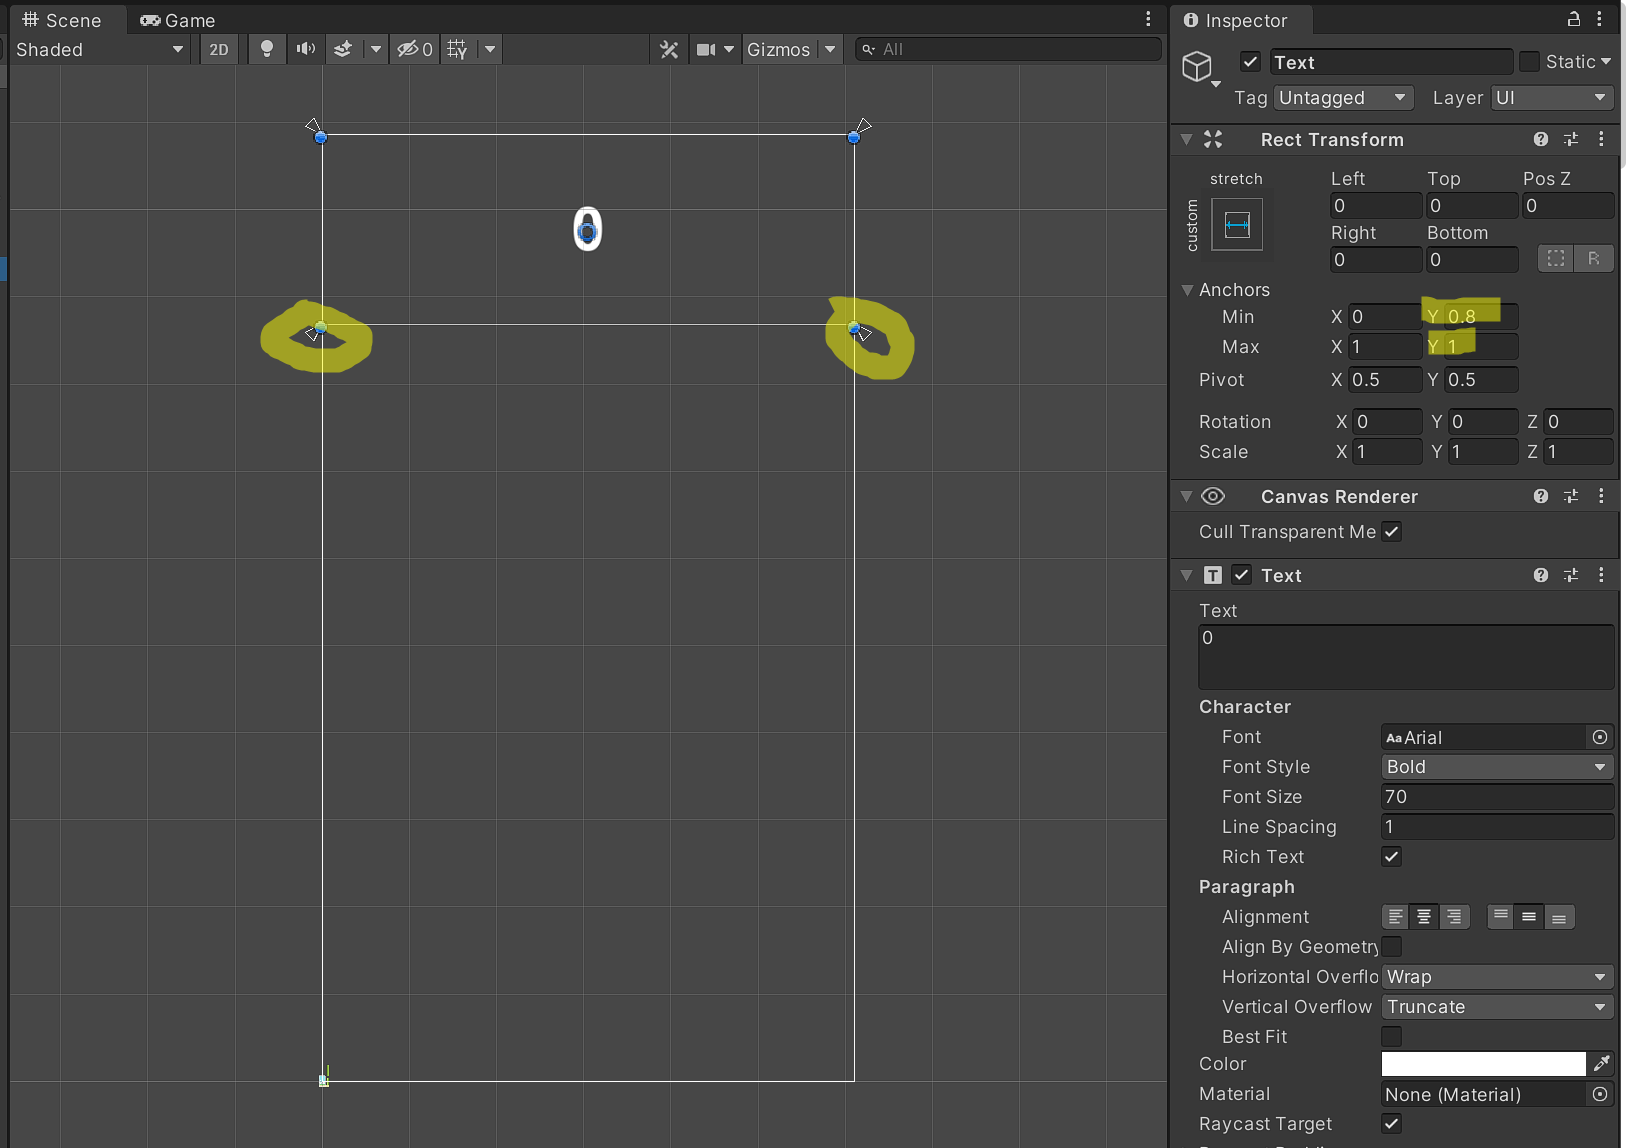Click the Inspector lock icon
The width and height of the screenshot is (1626, 1148).
[1573, 19]
